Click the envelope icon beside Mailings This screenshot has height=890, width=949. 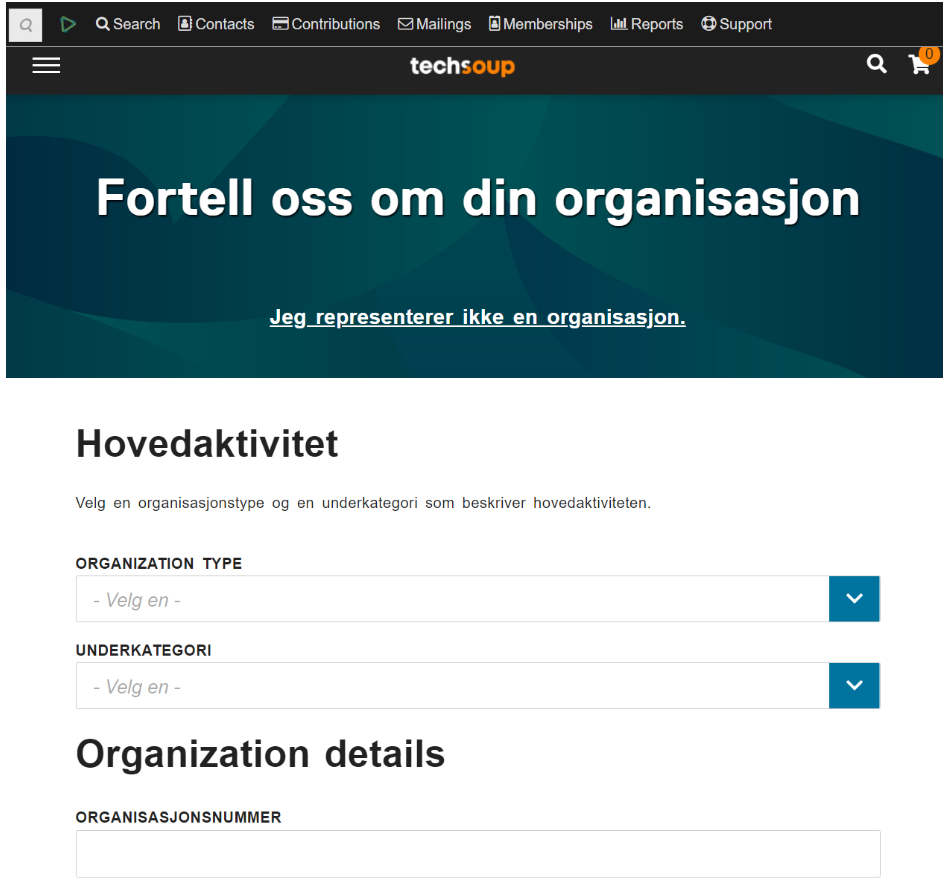click(x=404, y=23)
